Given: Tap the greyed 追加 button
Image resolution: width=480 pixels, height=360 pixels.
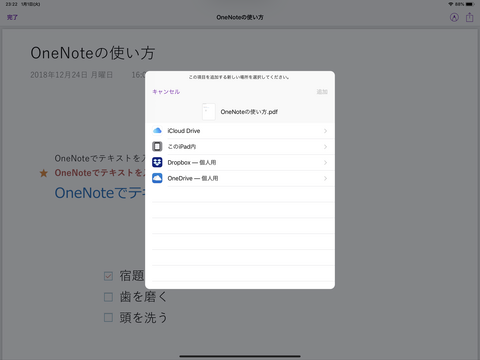Looking at the screenshot, I should [x=322, y=92].
